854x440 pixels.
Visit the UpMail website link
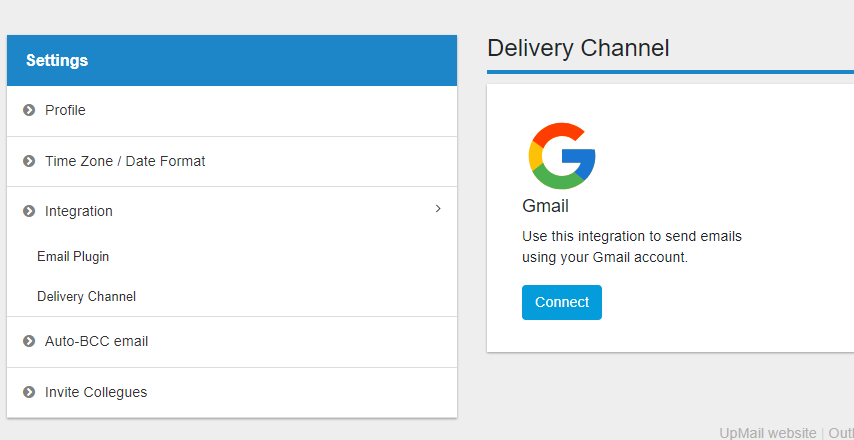(x=767, y=433)
